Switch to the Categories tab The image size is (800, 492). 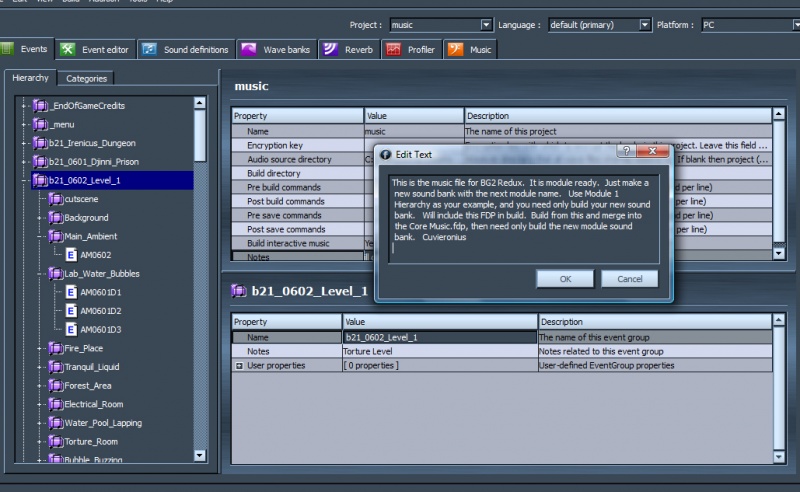86,78
